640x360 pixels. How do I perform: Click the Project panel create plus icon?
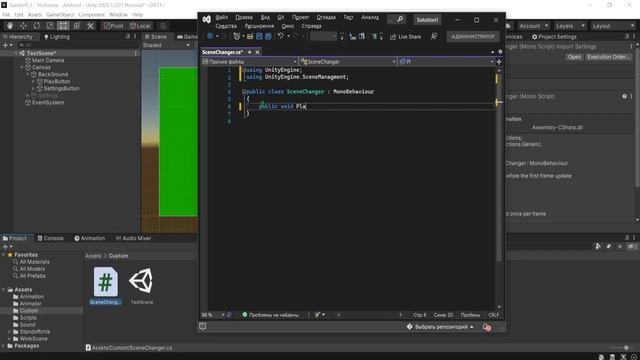5,247
